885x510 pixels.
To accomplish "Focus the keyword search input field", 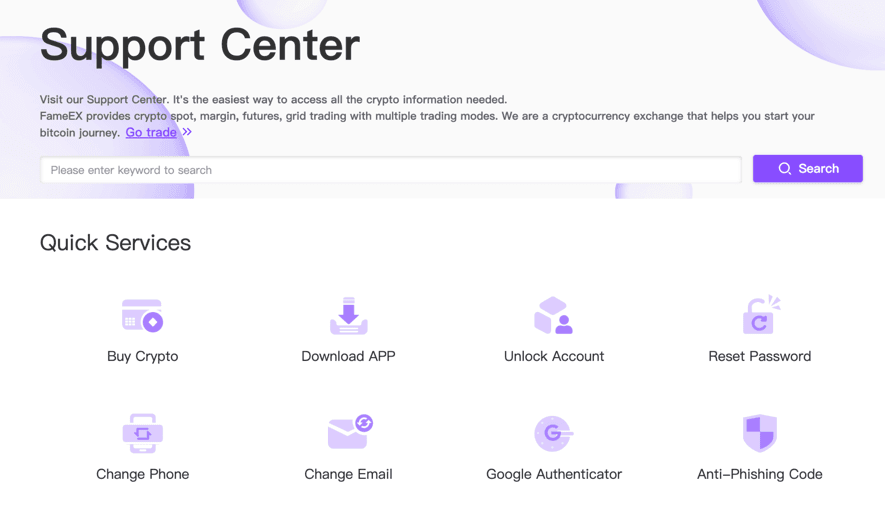I will (390, 170).
